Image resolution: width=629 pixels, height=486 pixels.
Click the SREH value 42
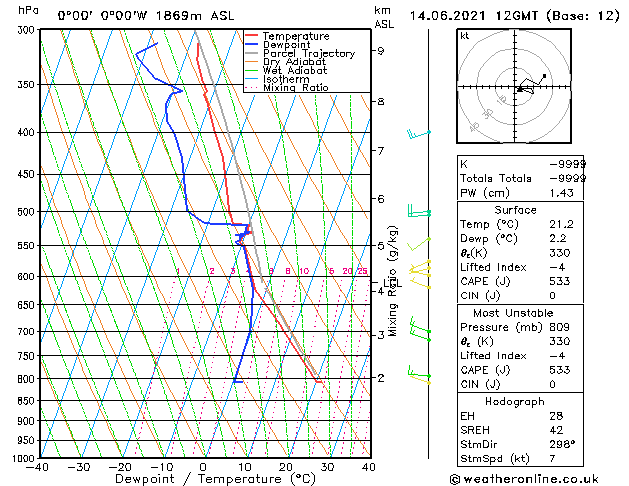pyautogui.click(x=556, y=430)
